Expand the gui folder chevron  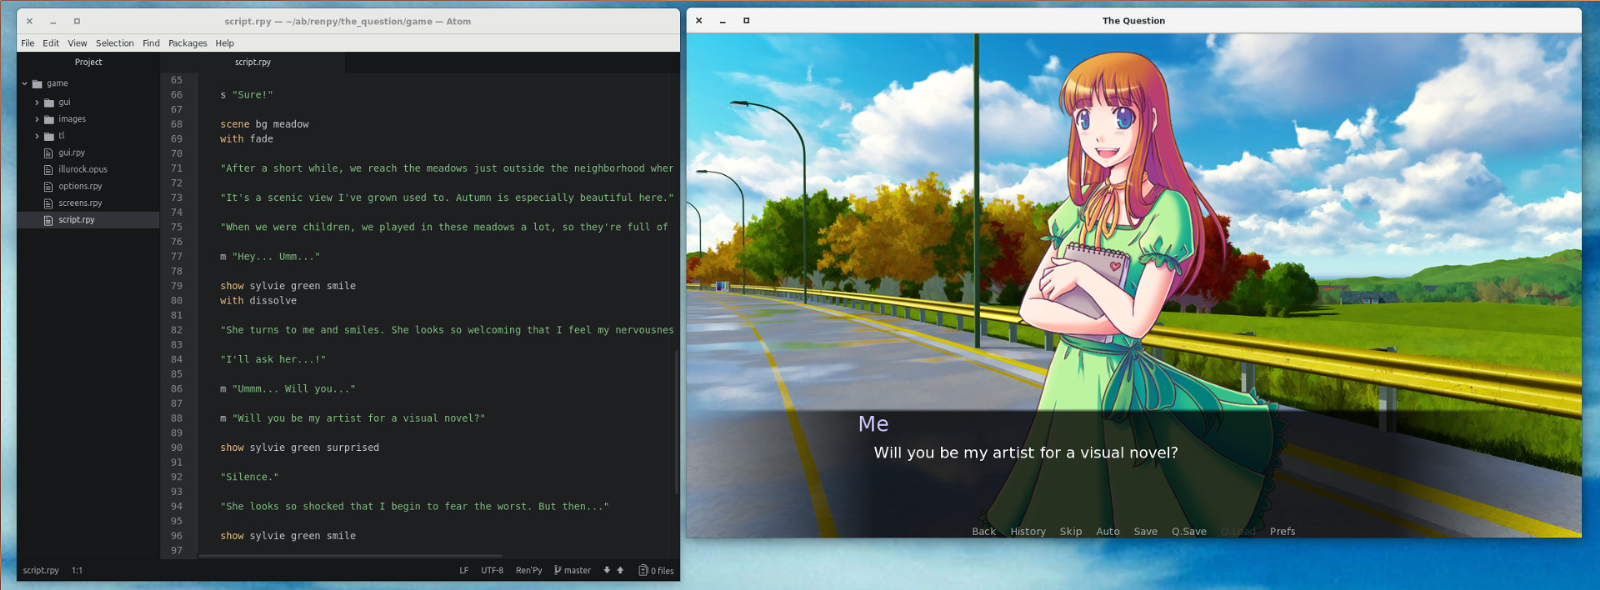(37, 103)
